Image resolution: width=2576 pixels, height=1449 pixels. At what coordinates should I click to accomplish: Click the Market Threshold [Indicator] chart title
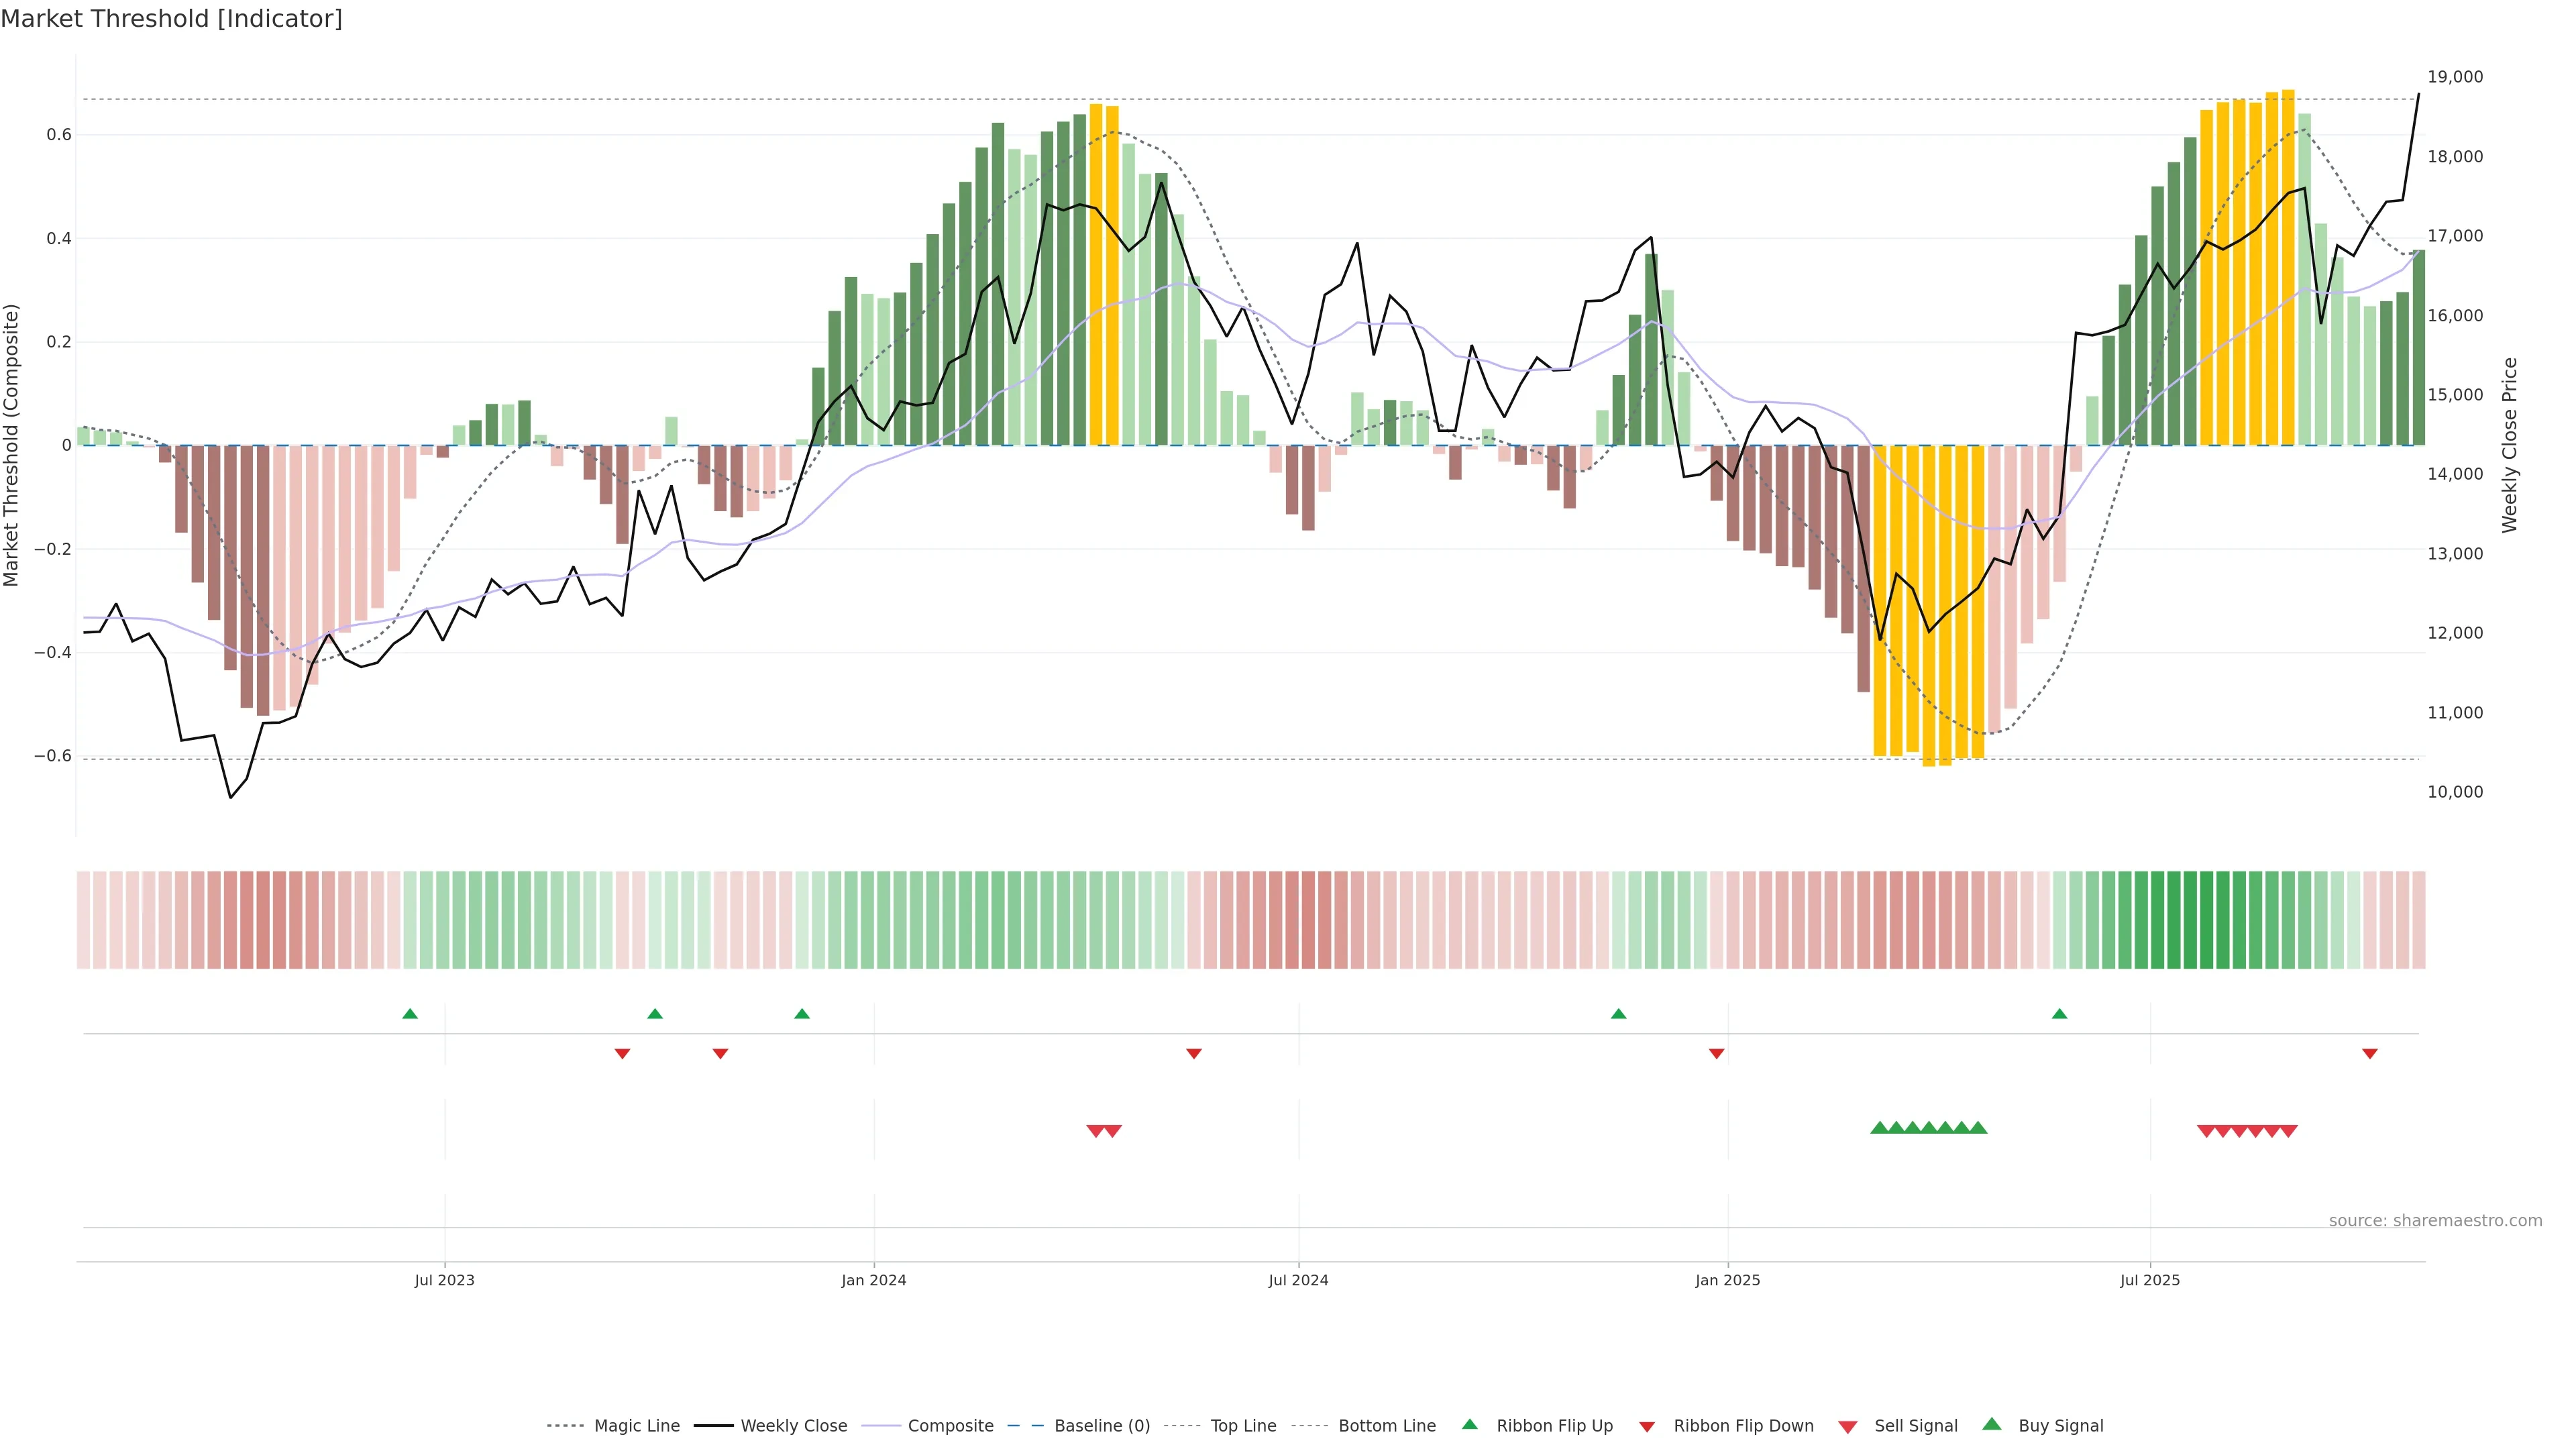[x=171, y=19]
